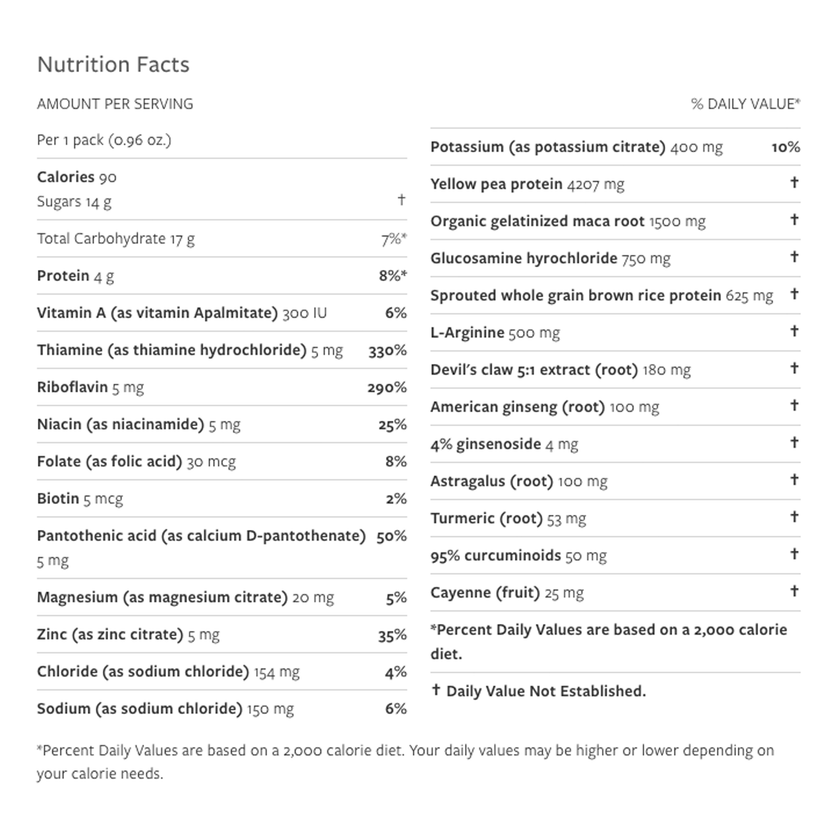The height and width of the screenshot is (840, 840).
Task: Select the Zinc (as zinc citrate) row
Action: [128, 635]
